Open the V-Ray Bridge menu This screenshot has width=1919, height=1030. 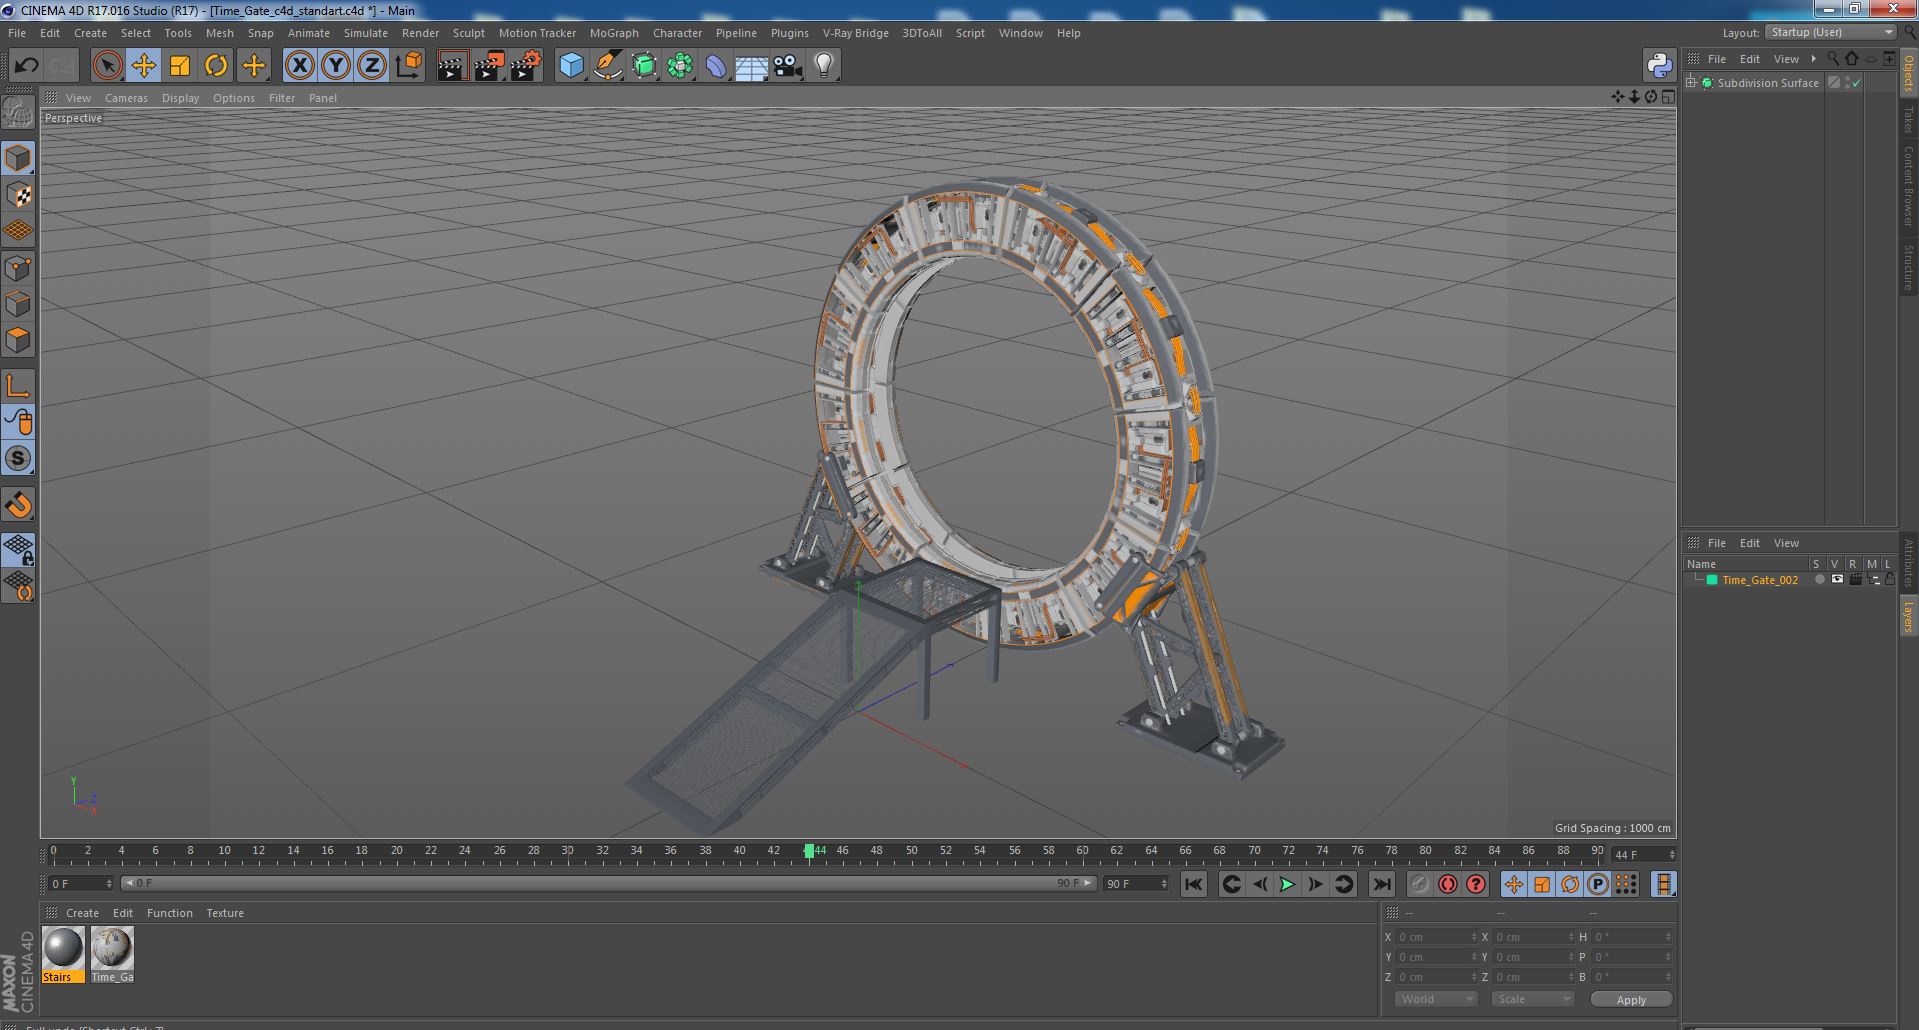855,33
